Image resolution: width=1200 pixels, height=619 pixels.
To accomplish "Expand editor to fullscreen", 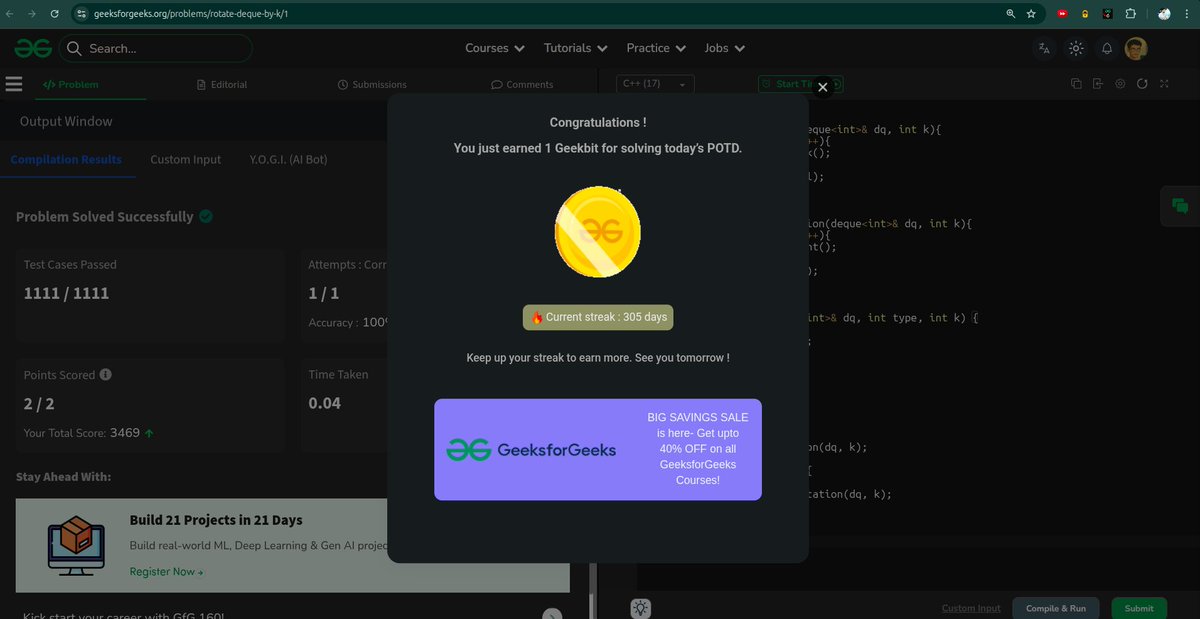I will click(1164, 84).
